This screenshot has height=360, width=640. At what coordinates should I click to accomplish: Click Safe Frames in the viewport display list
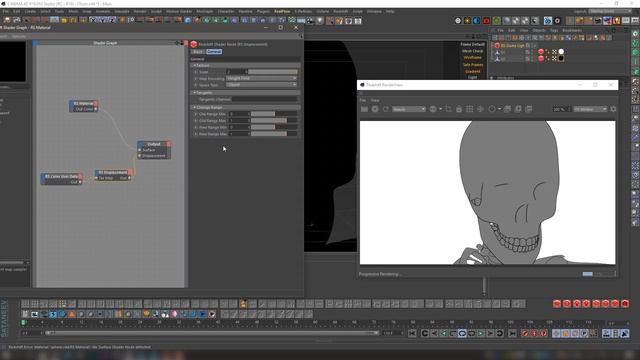472,64
